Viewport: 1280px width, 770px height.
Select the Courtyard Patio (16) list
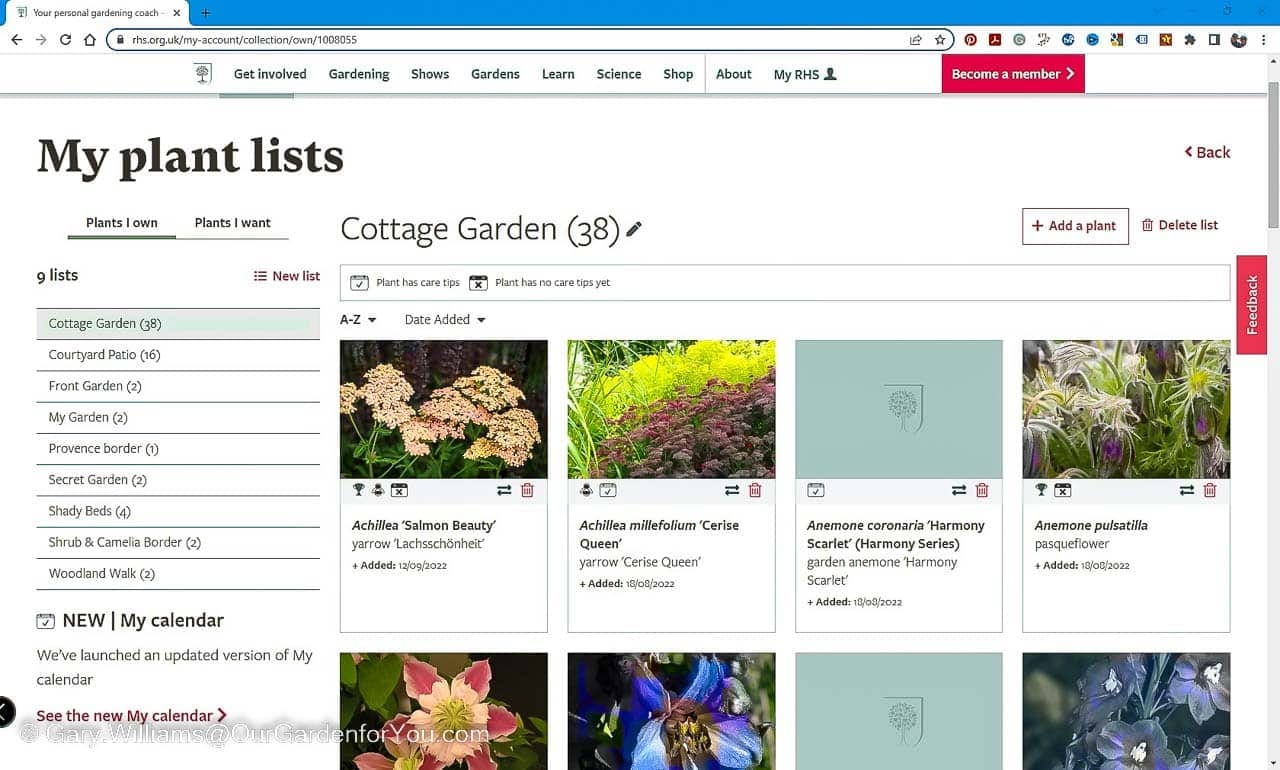pos(178,355)
